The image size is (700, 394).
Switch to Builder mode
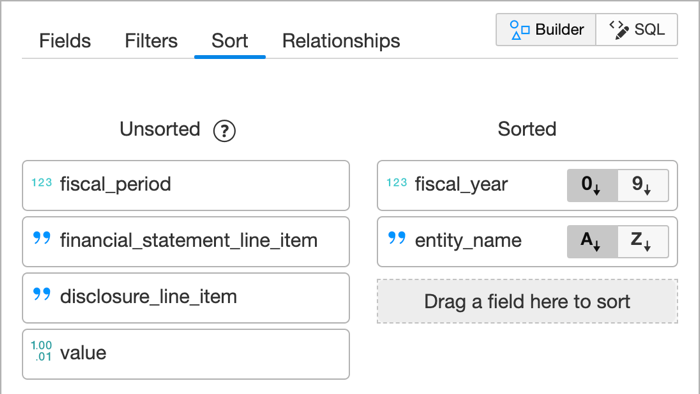tap(546, 29)
